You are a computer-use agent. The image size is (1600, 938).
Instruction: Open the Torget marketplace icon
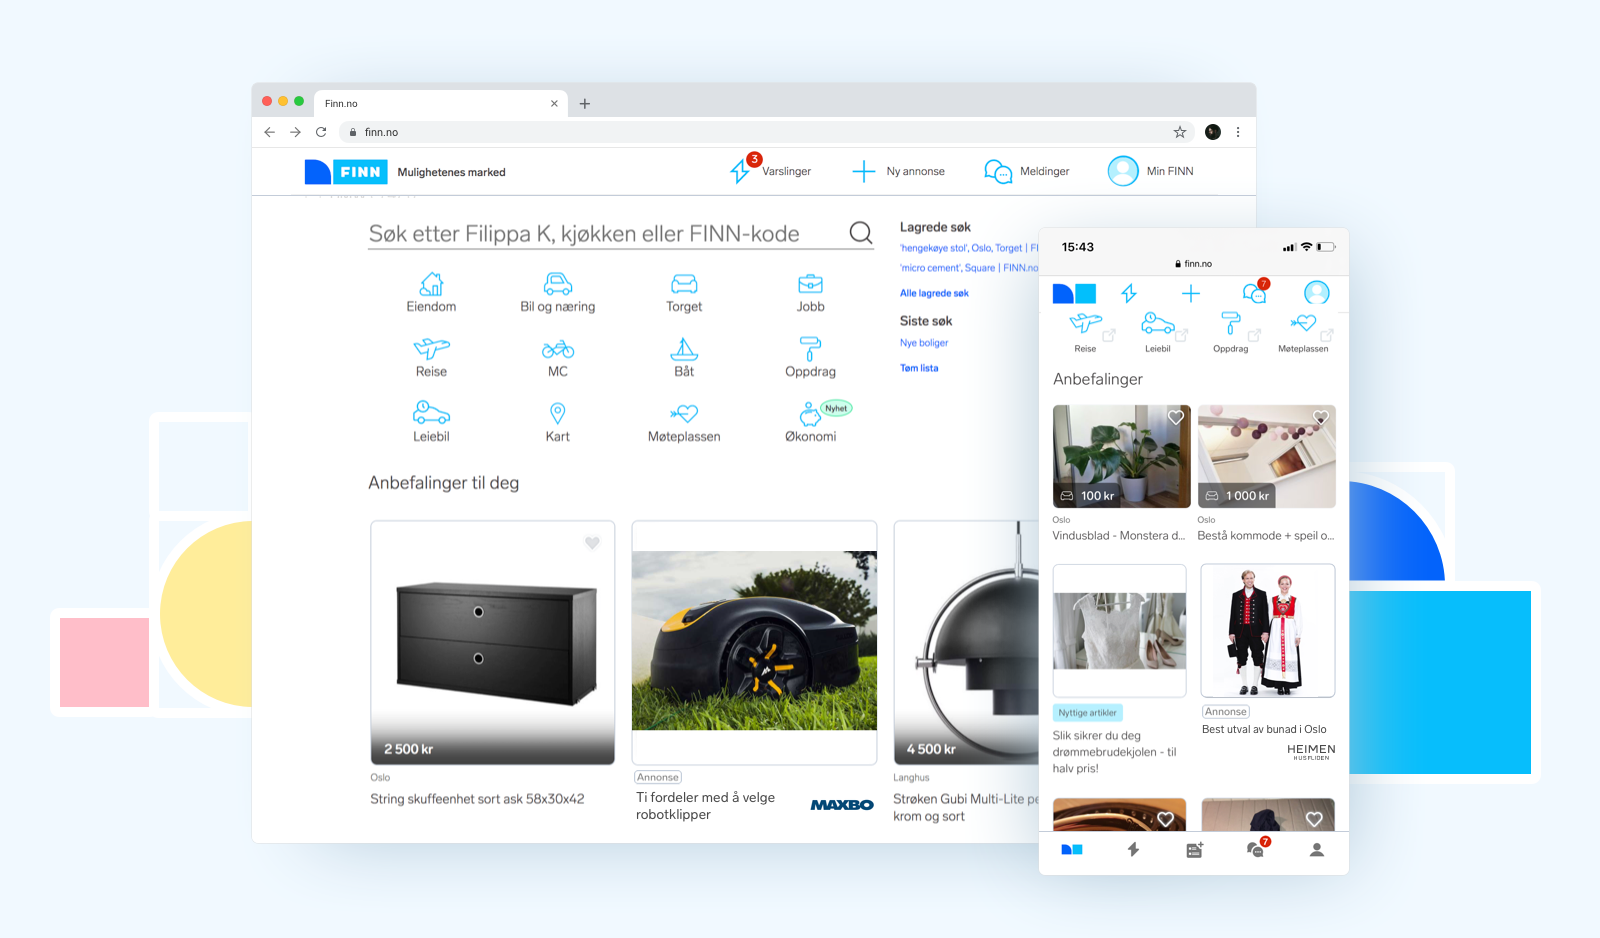[x=684, y=285]
